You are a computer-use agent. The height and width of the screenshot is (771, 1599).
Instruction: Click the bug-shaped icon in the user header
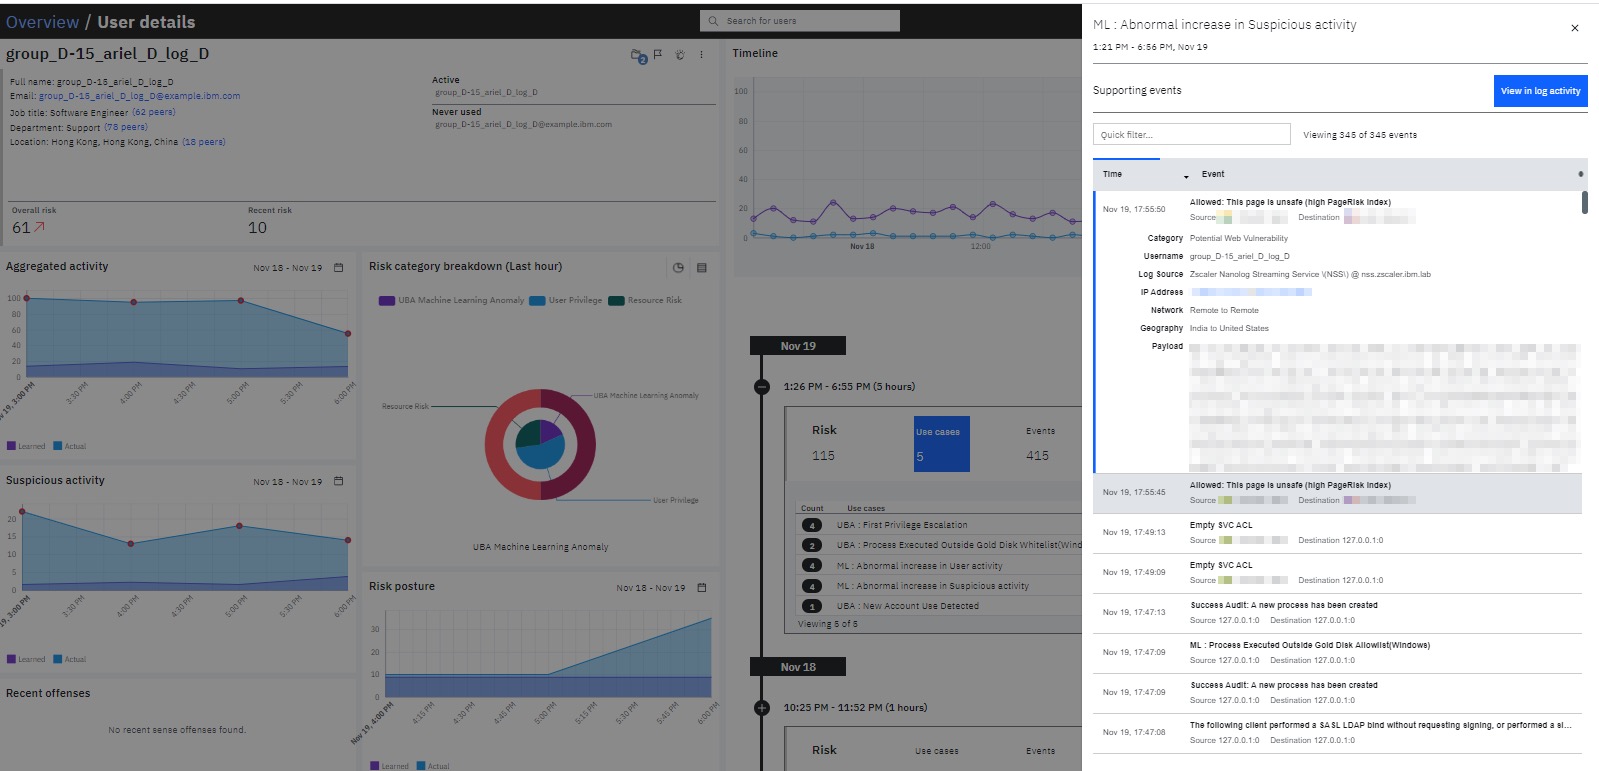[680, 55]
